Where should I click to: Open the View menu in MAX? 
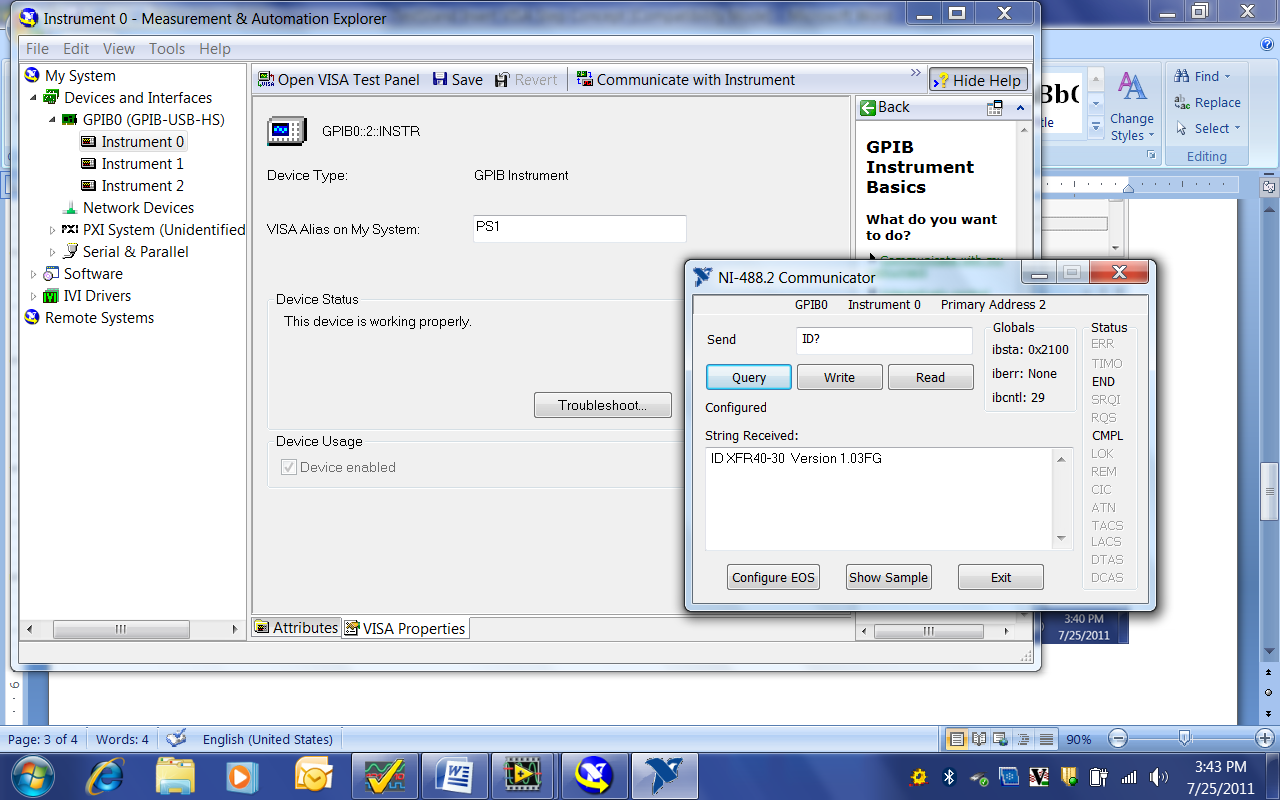119,49
